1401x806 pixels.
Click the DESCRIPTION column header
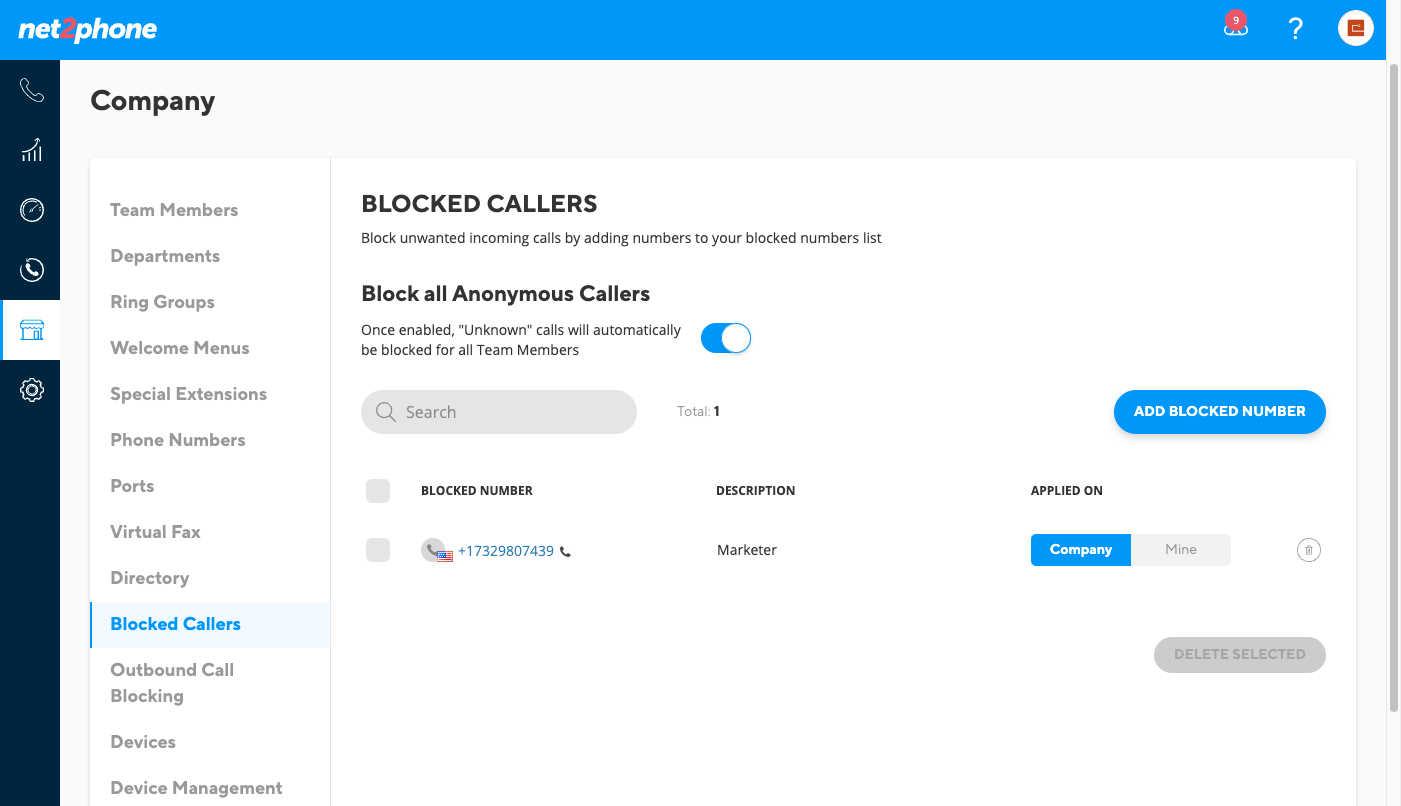coord(756,491)
